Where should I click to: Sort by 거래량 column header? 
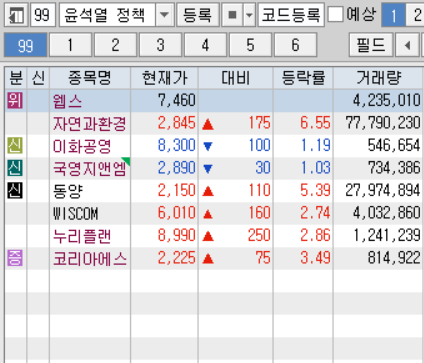(378, 78)
